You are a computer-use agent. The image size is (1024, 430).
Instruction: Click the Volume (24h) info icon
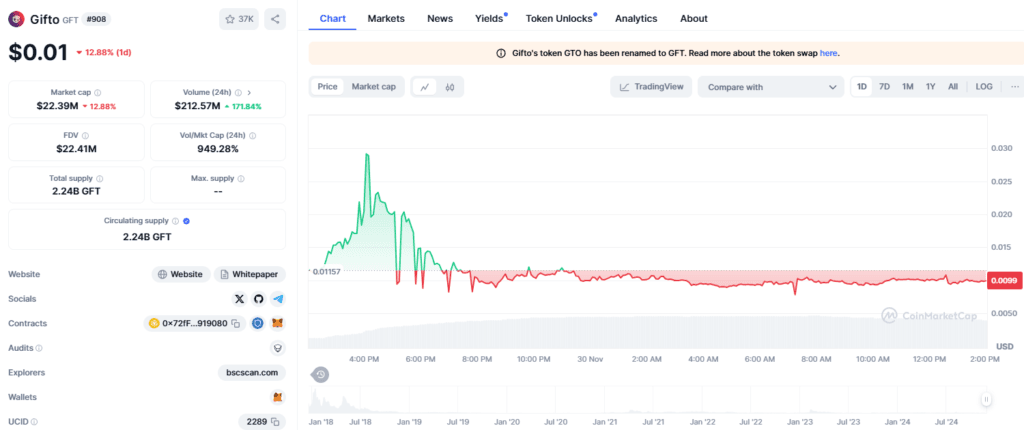coord(238,93)
